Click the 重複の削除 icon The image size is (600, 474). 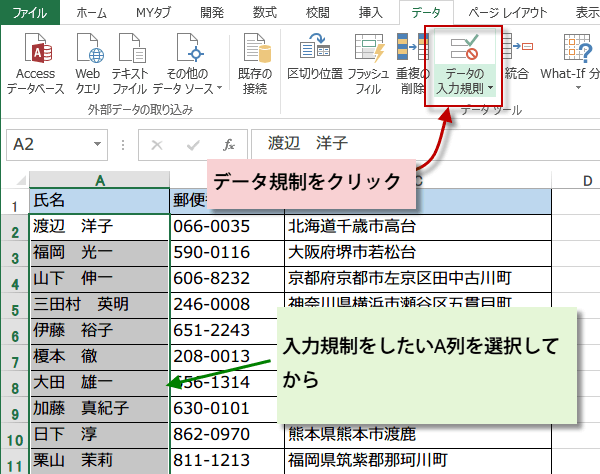pyautogui.click(x=413, y=59)
